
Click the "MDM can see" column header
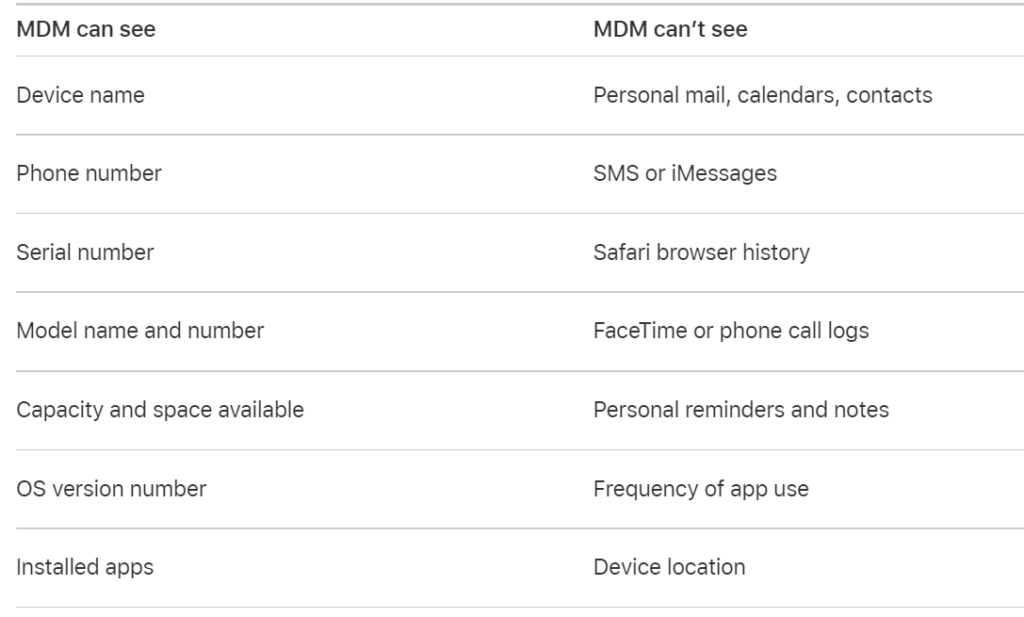[x=86, y=30]
